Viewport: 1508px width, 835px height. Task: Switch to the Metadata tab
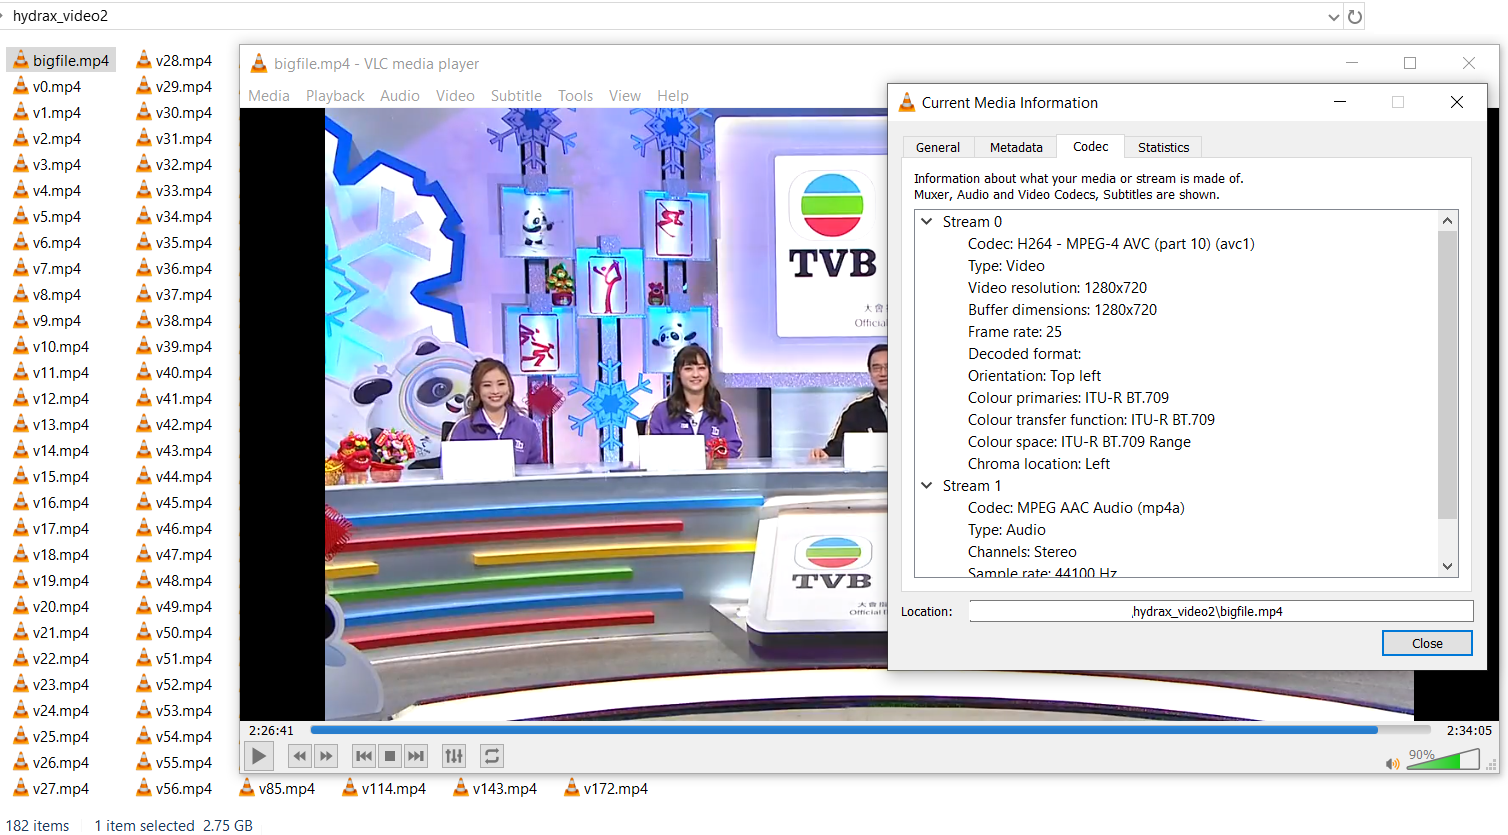pos(1016,147)
